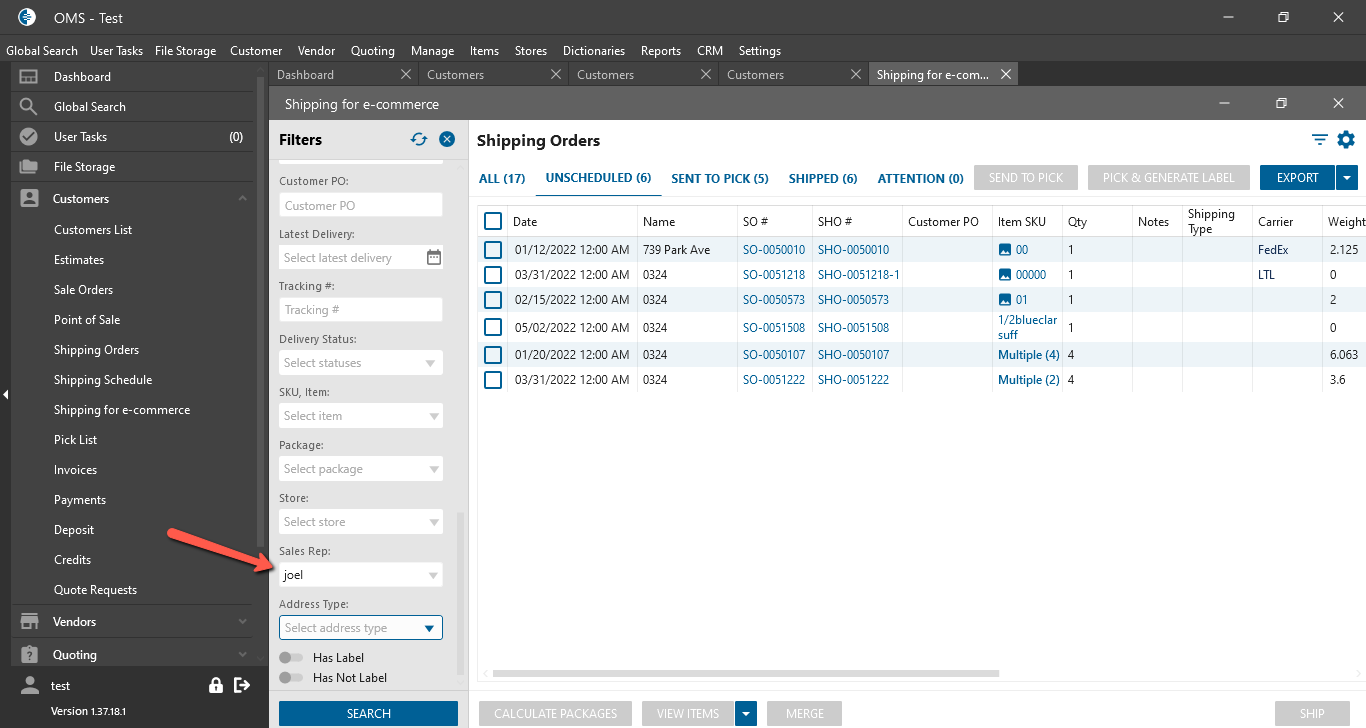Click the filter lines icon in header
This screenshot has width=1366, height=728.
coord(1320,140)
